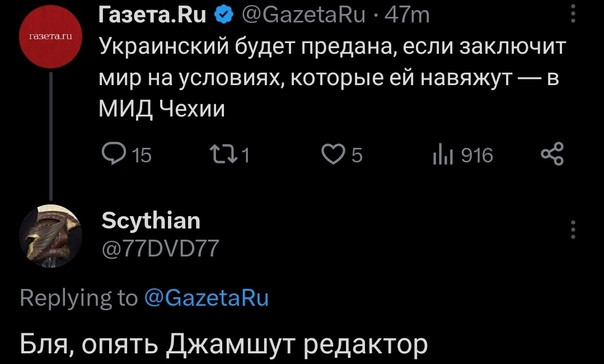Open the three-dot menu on Scythian reply
Image resolution: width=604 pixels, height=364 pixels.
[x=573, y=230]
